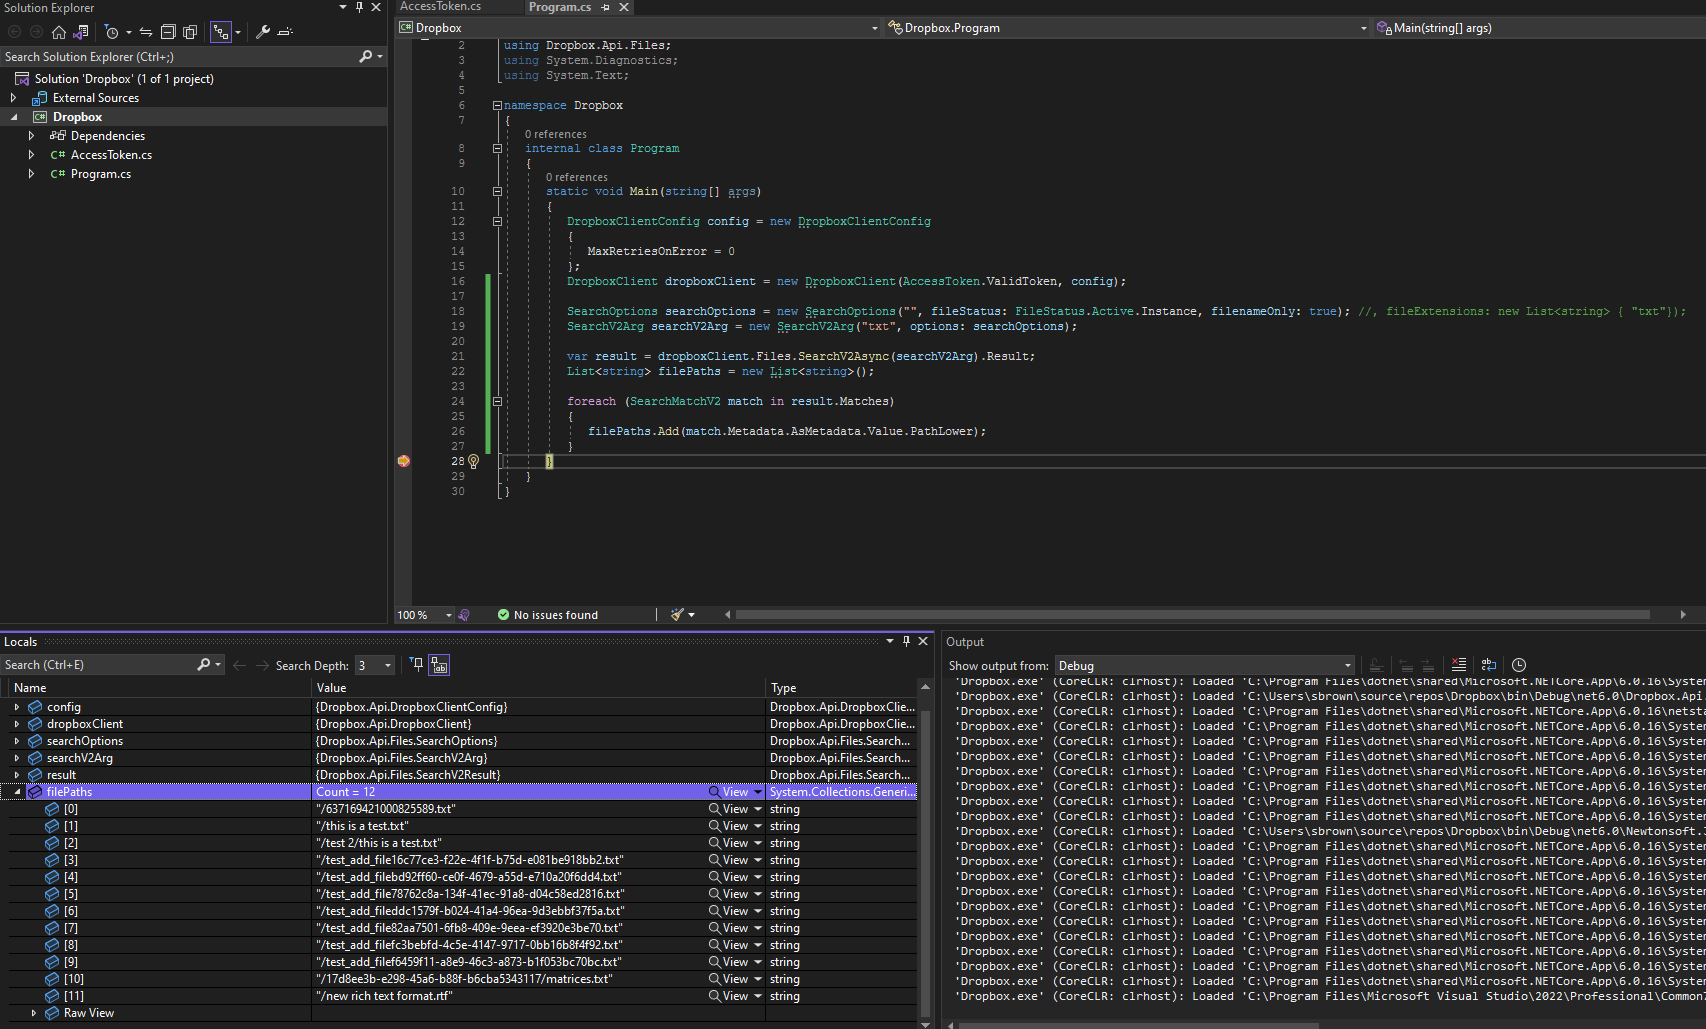Viewport: 1706px width, 1029px height.
Task: Click No issues found status indicator
Action: click(x=548, y=615)
